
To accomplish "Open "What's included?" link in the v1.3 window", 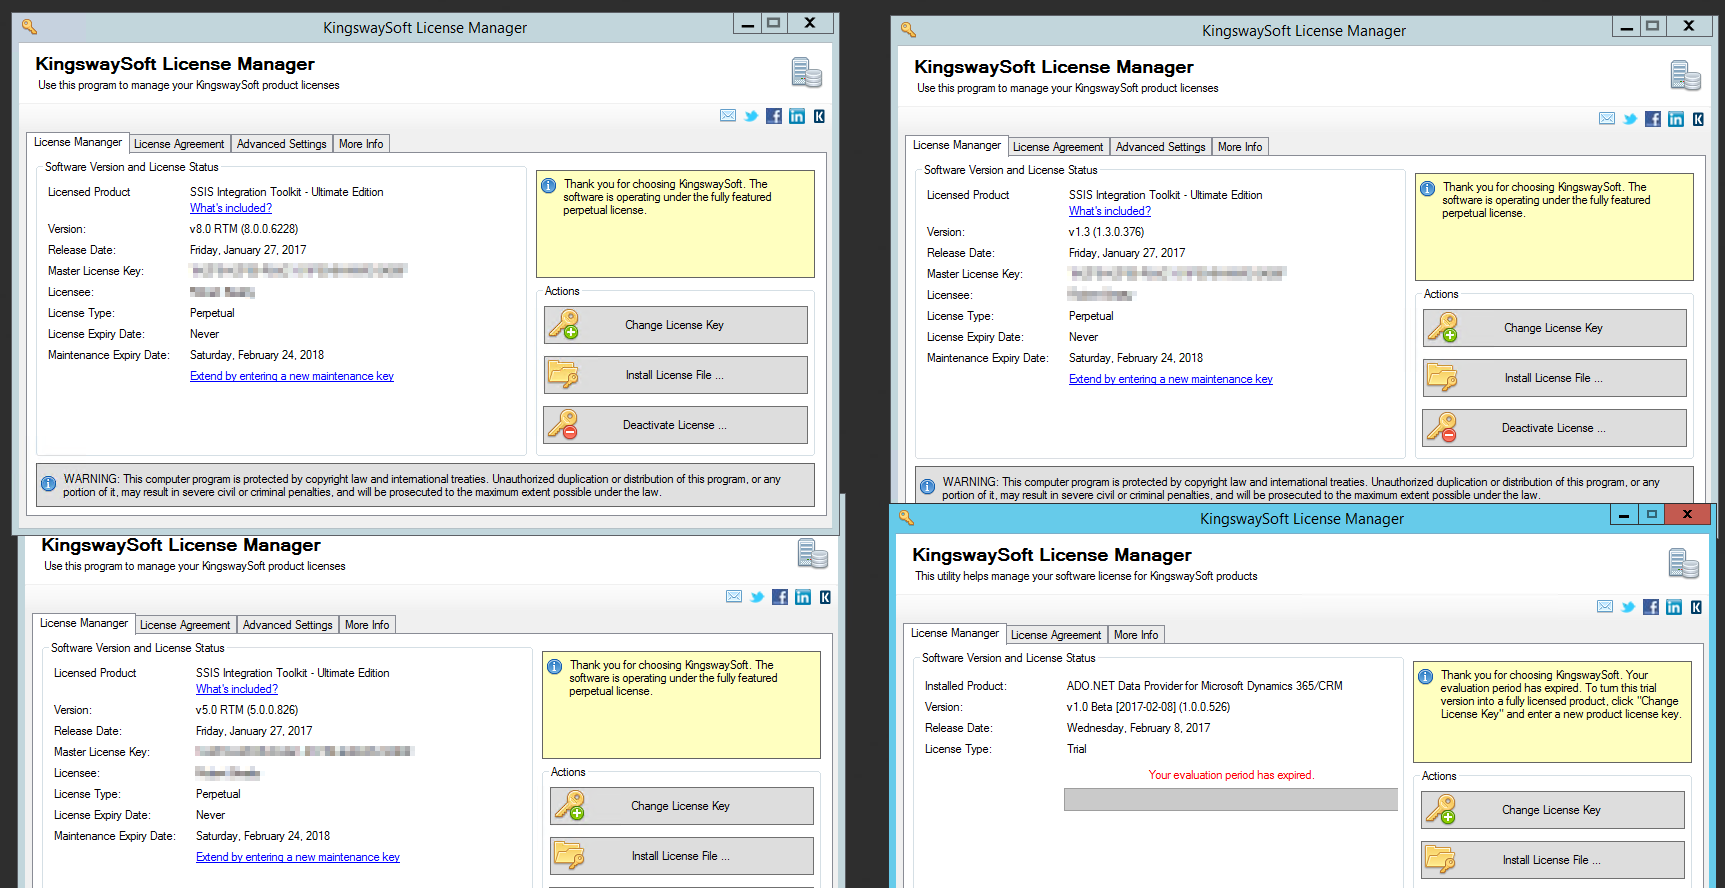I will 1110,211.
